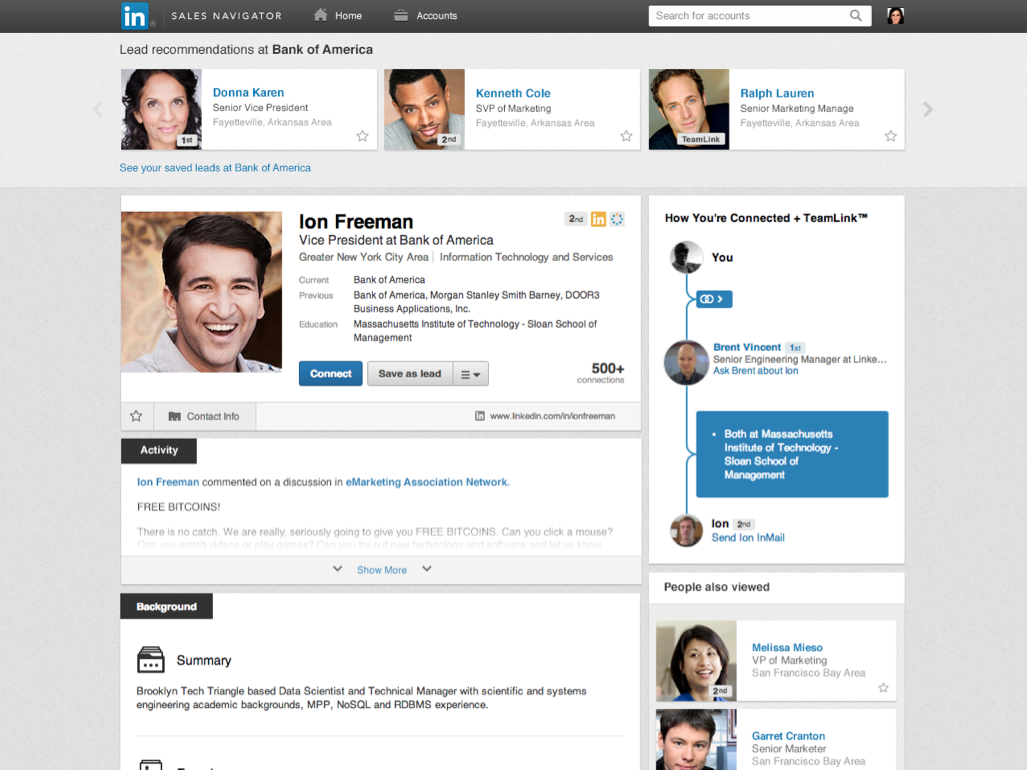Open the Ion Freeman link in Activity
This screenshot has width=1027, height=770.
(x=168, y=482)
